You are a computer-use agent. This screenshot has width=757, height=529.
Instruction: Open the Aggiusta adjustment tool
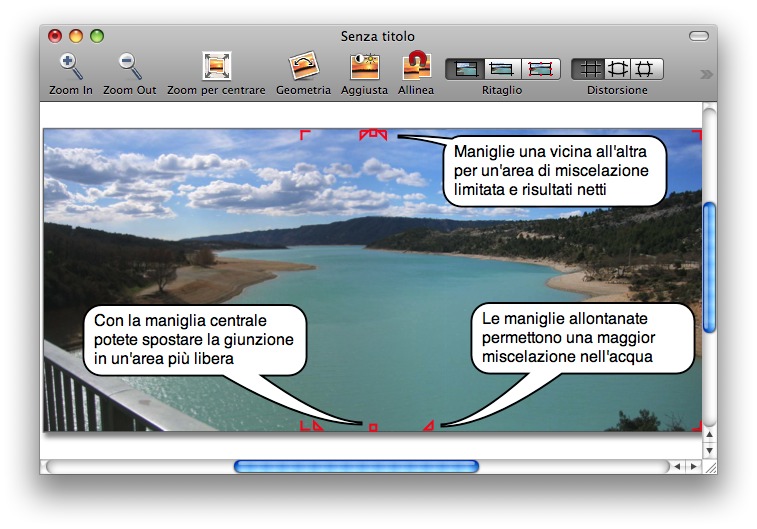click(364, 67)
